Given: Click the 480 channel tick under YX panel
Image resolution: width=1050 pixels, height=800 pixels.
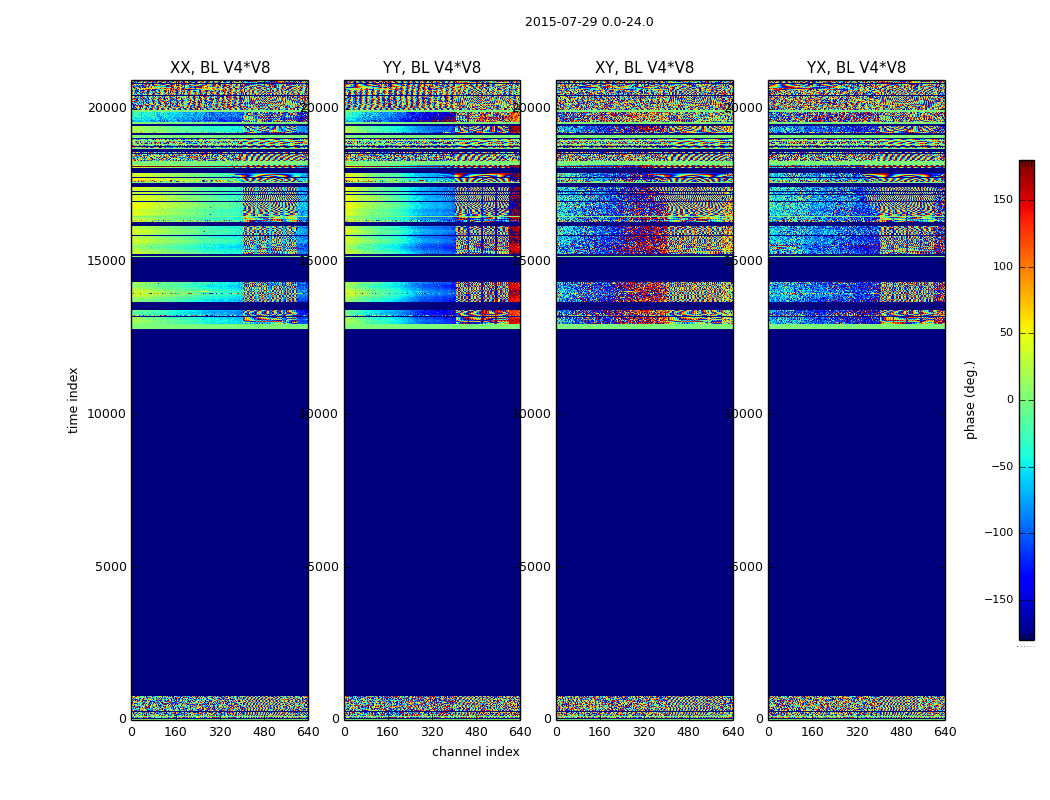Looking at the screenshot, I should [901, 732].
